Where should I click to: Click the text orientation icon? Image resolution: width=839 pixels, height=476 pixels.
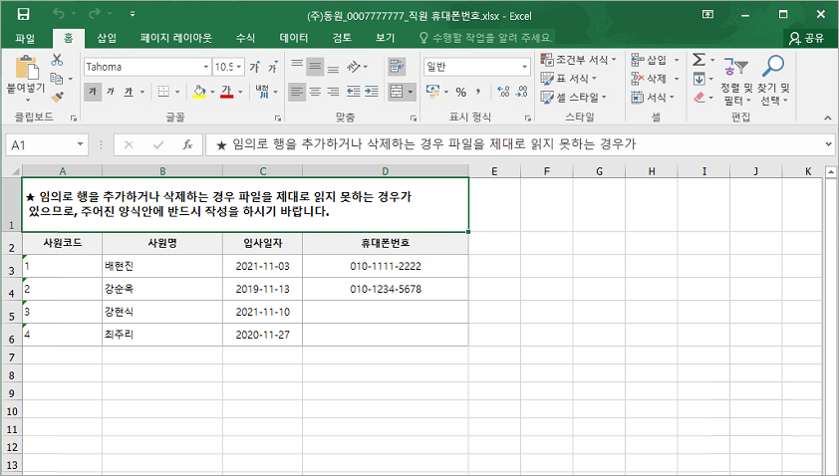(x=354, y=67)
